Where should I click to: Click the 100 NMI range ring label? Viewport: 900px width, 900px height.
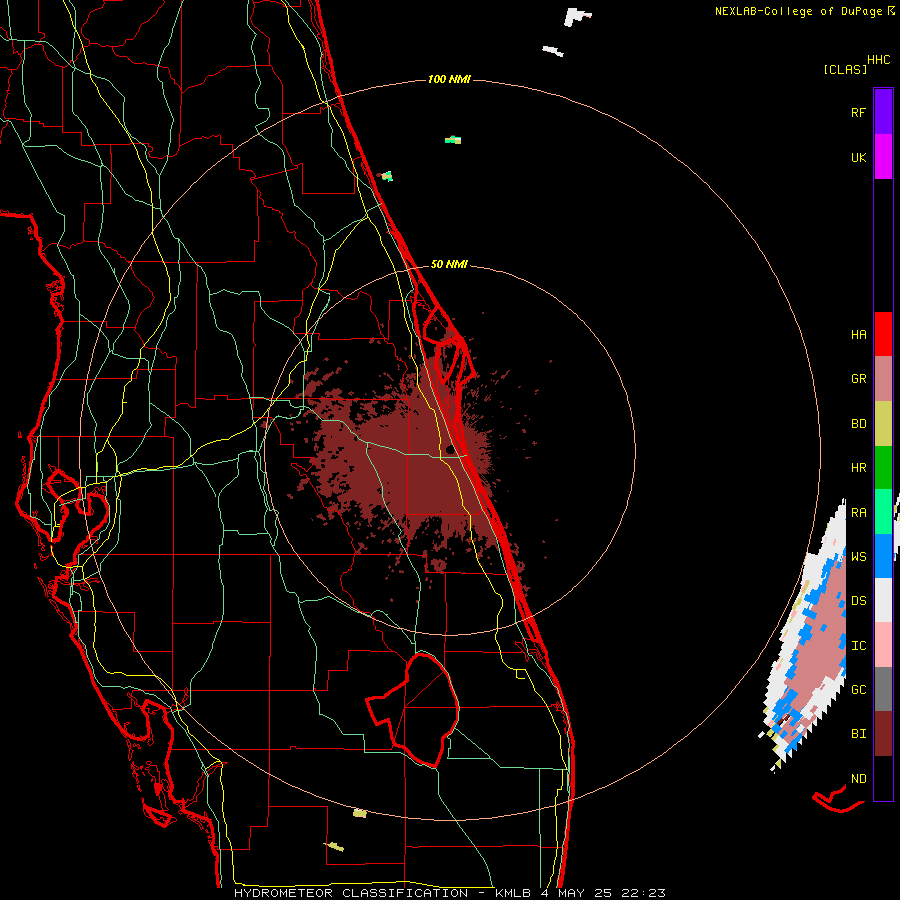[x=449, y=79]
